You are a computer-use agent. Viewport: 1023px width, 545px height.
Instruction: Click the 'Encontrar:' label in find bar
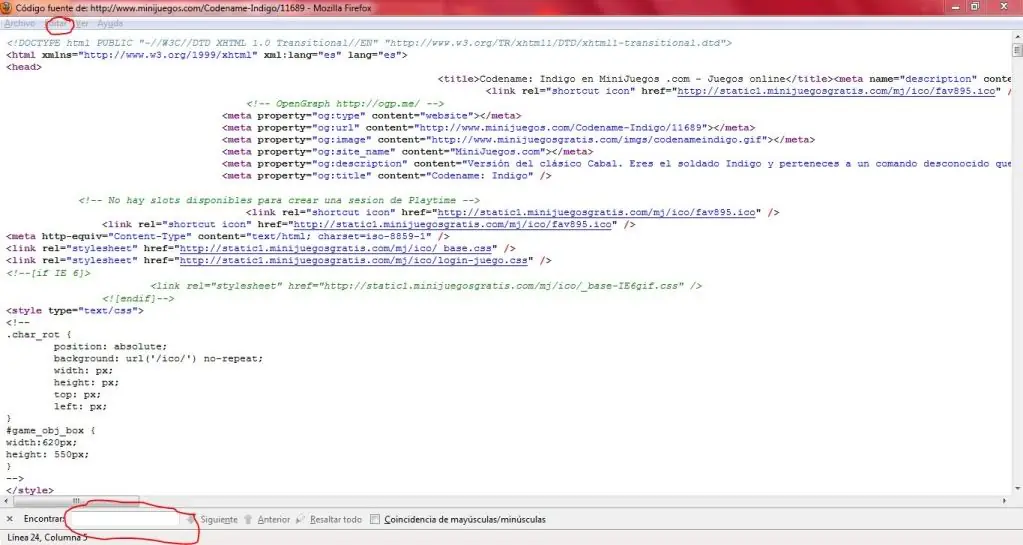44,520
